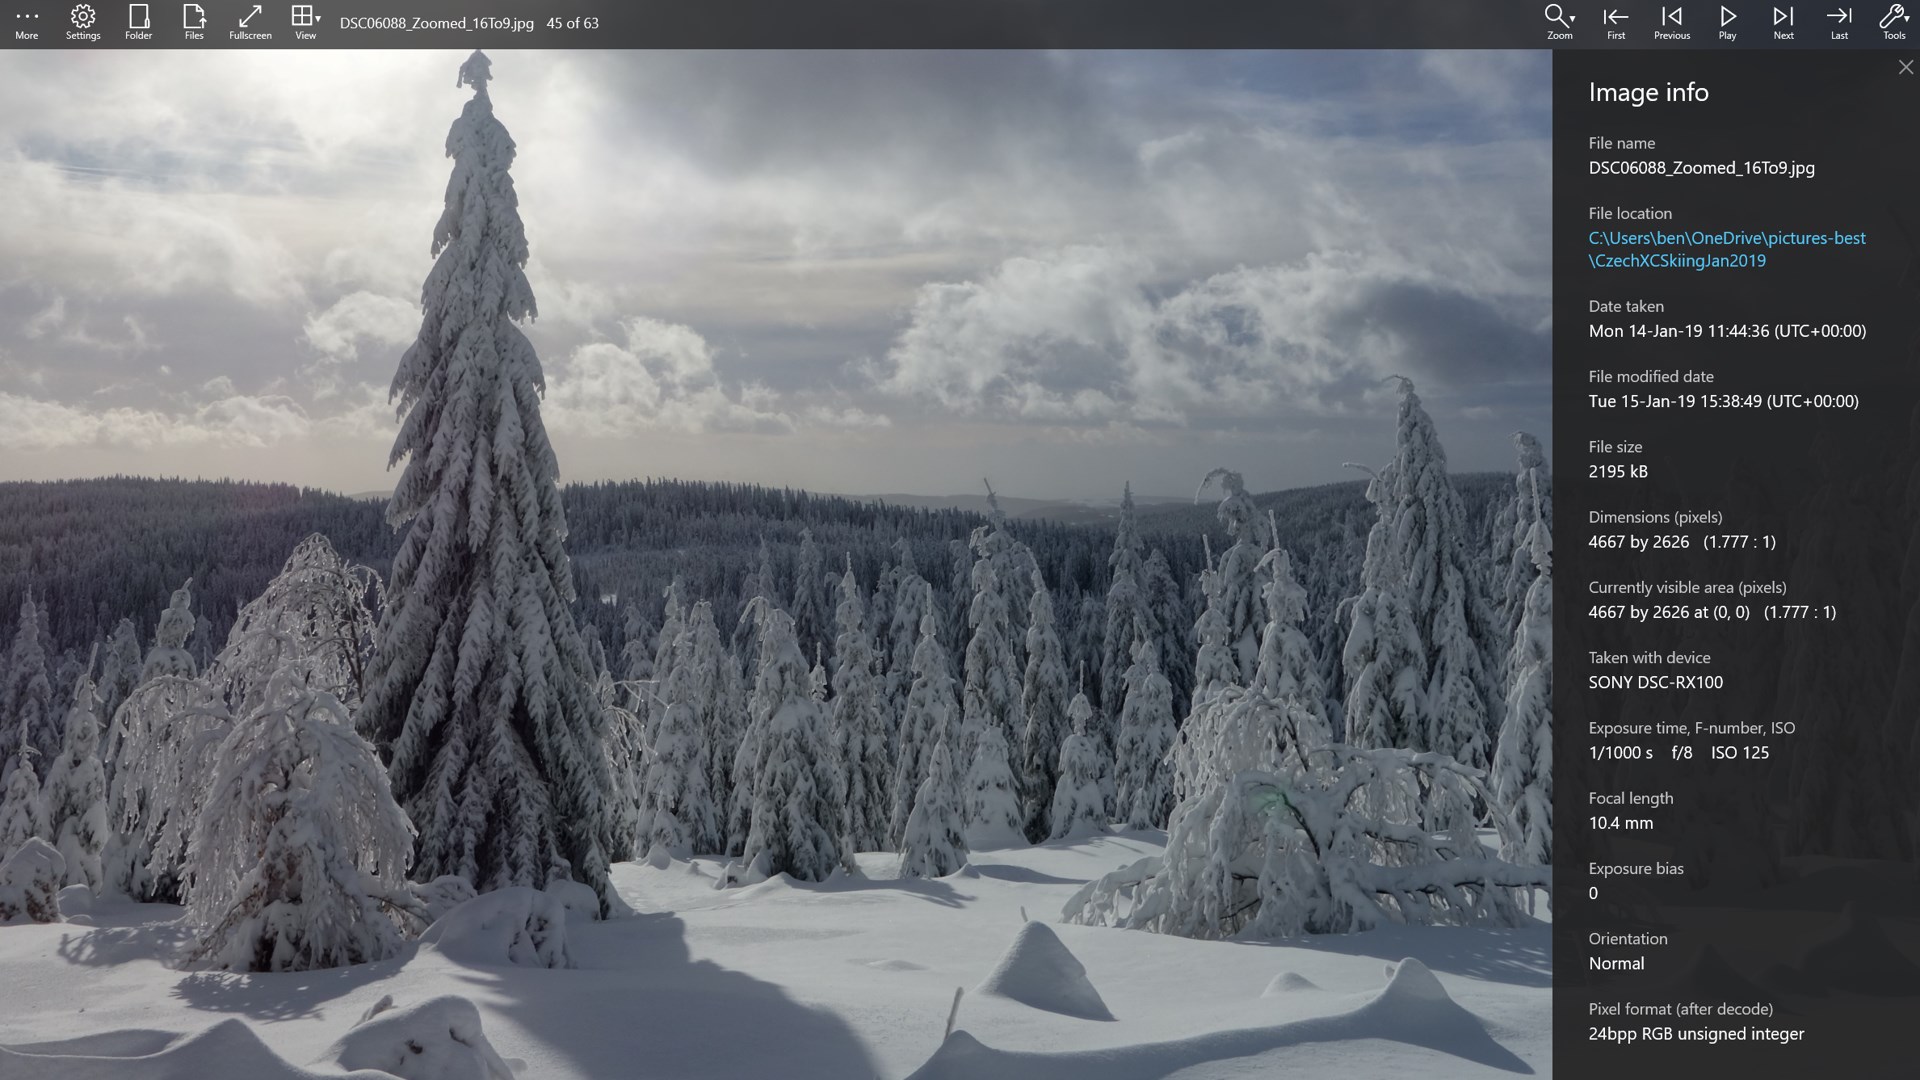The width and height of the screenshot is (1920, 1080).
Task: Click the Folder icon in the toolbar
Action: click(x=138, y=17)
